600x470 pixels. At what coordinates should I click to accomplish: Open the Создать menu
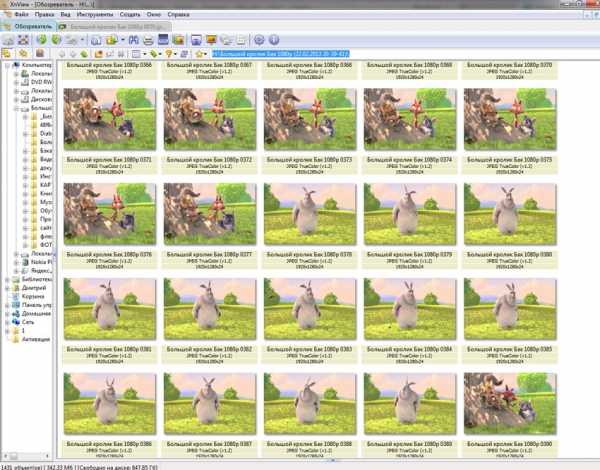click(x=130, y=15)
